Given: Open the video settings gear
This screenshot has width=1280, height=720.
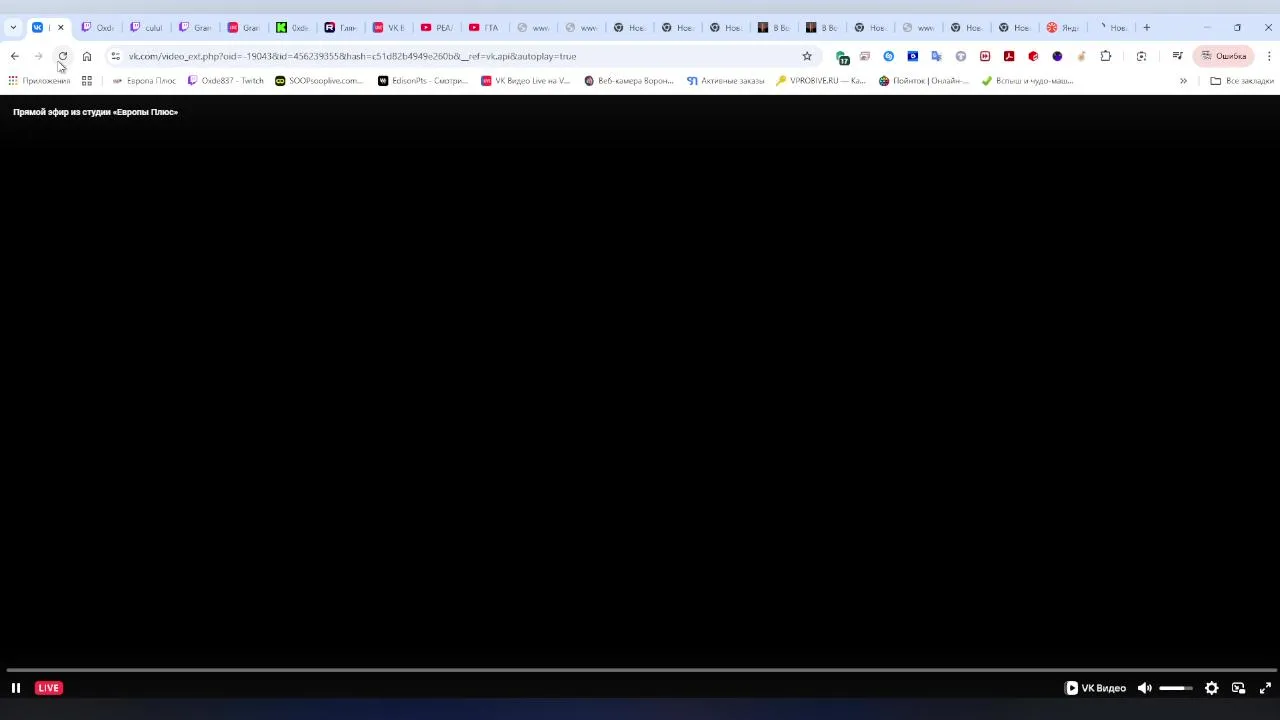Looking at the screenshot, I should click(x=1211, y=688).
